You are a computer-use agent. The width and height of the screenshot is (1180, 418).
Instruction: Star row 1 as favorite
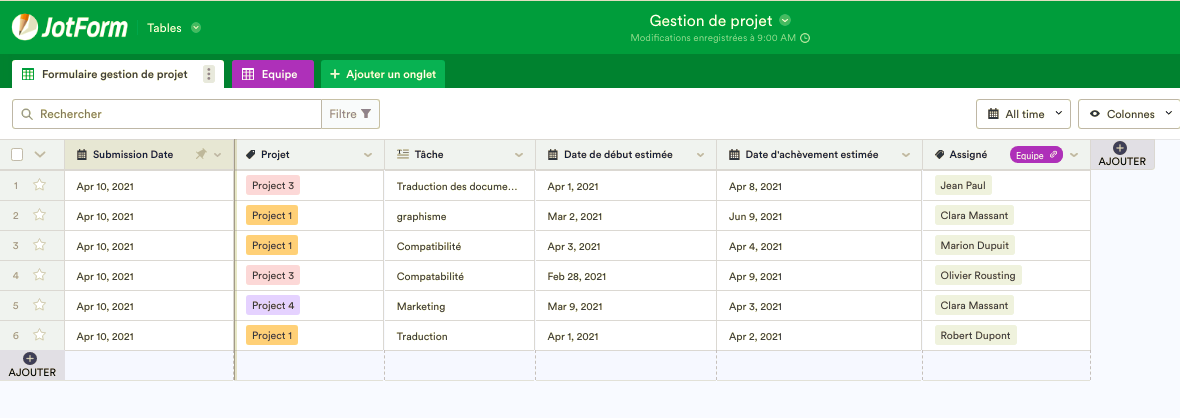40,185
